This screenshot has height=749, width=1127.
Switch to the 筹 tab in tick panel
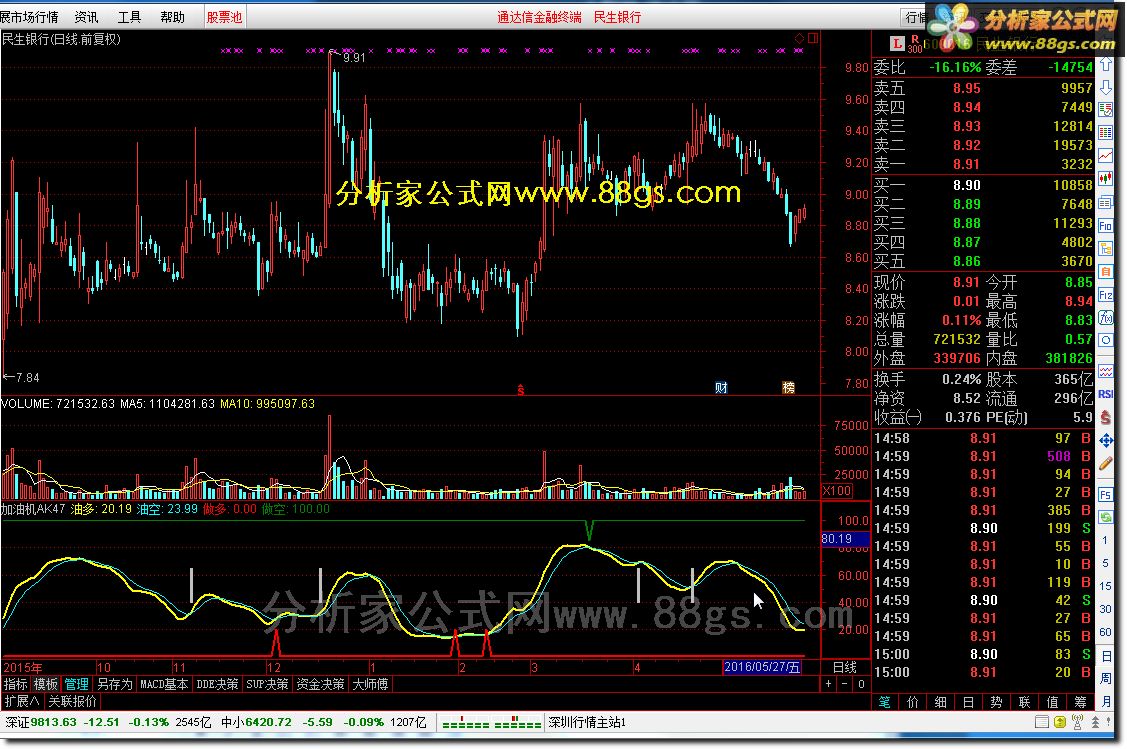click(x=1080, y=702)
